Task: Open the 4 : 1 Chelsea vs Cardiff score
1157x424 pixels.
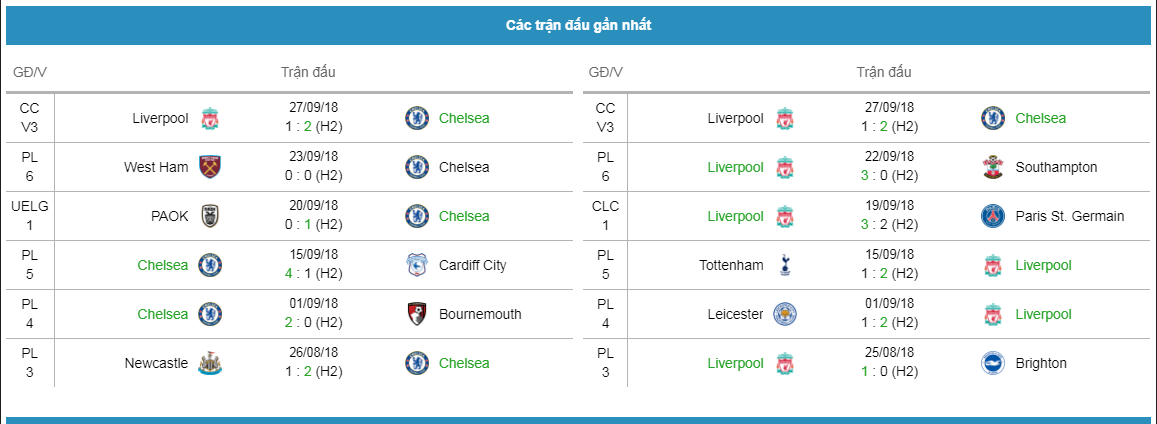Action: [x=315, y=274]
